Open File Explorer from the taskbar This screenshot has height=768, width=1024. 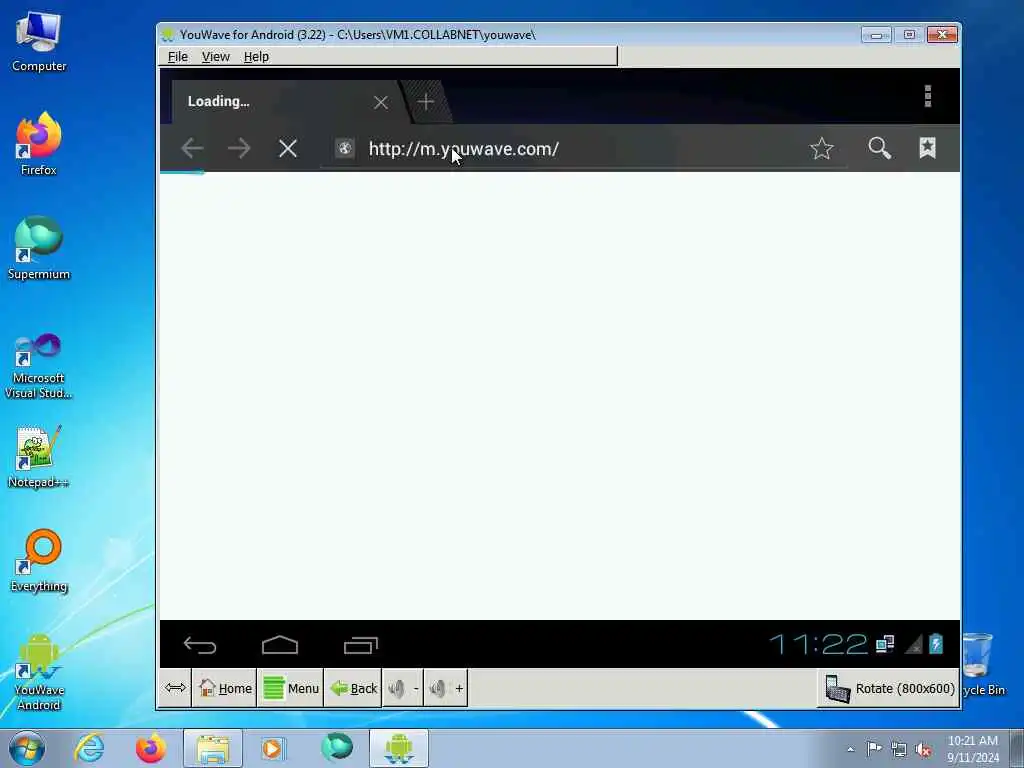(213, 748)
